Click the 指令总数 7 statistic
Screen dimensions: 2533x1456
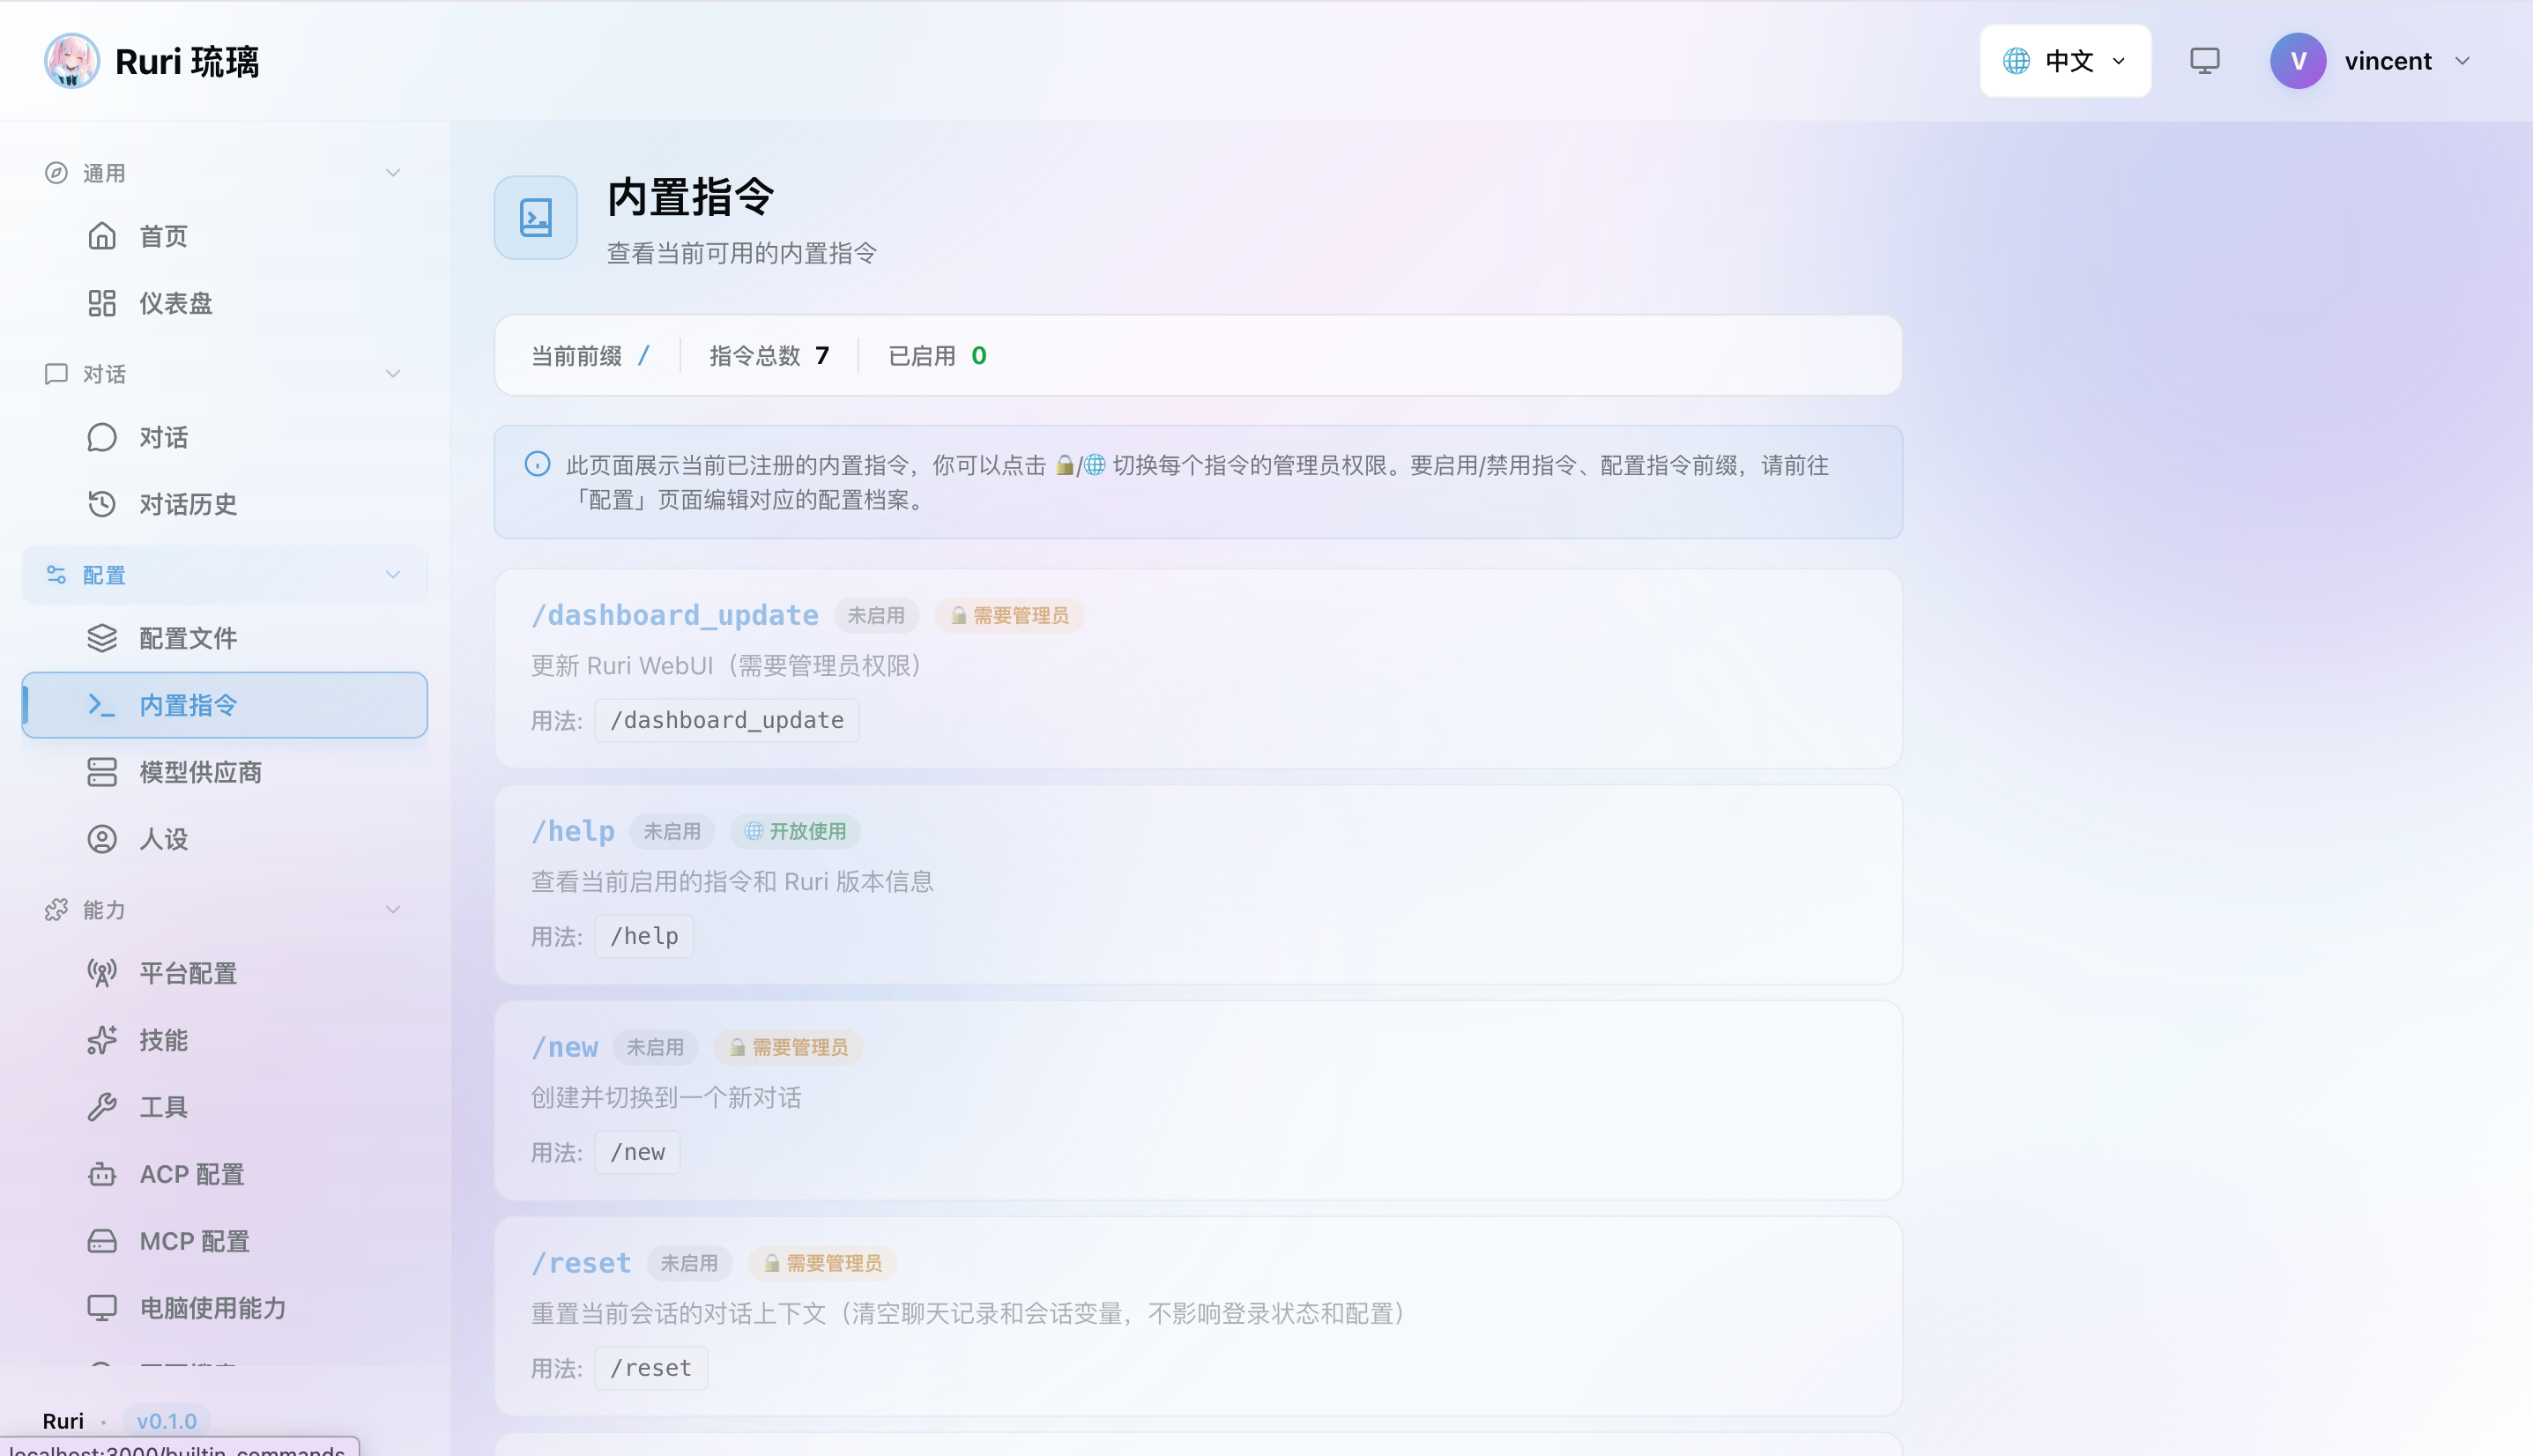(x=769, y=356)
